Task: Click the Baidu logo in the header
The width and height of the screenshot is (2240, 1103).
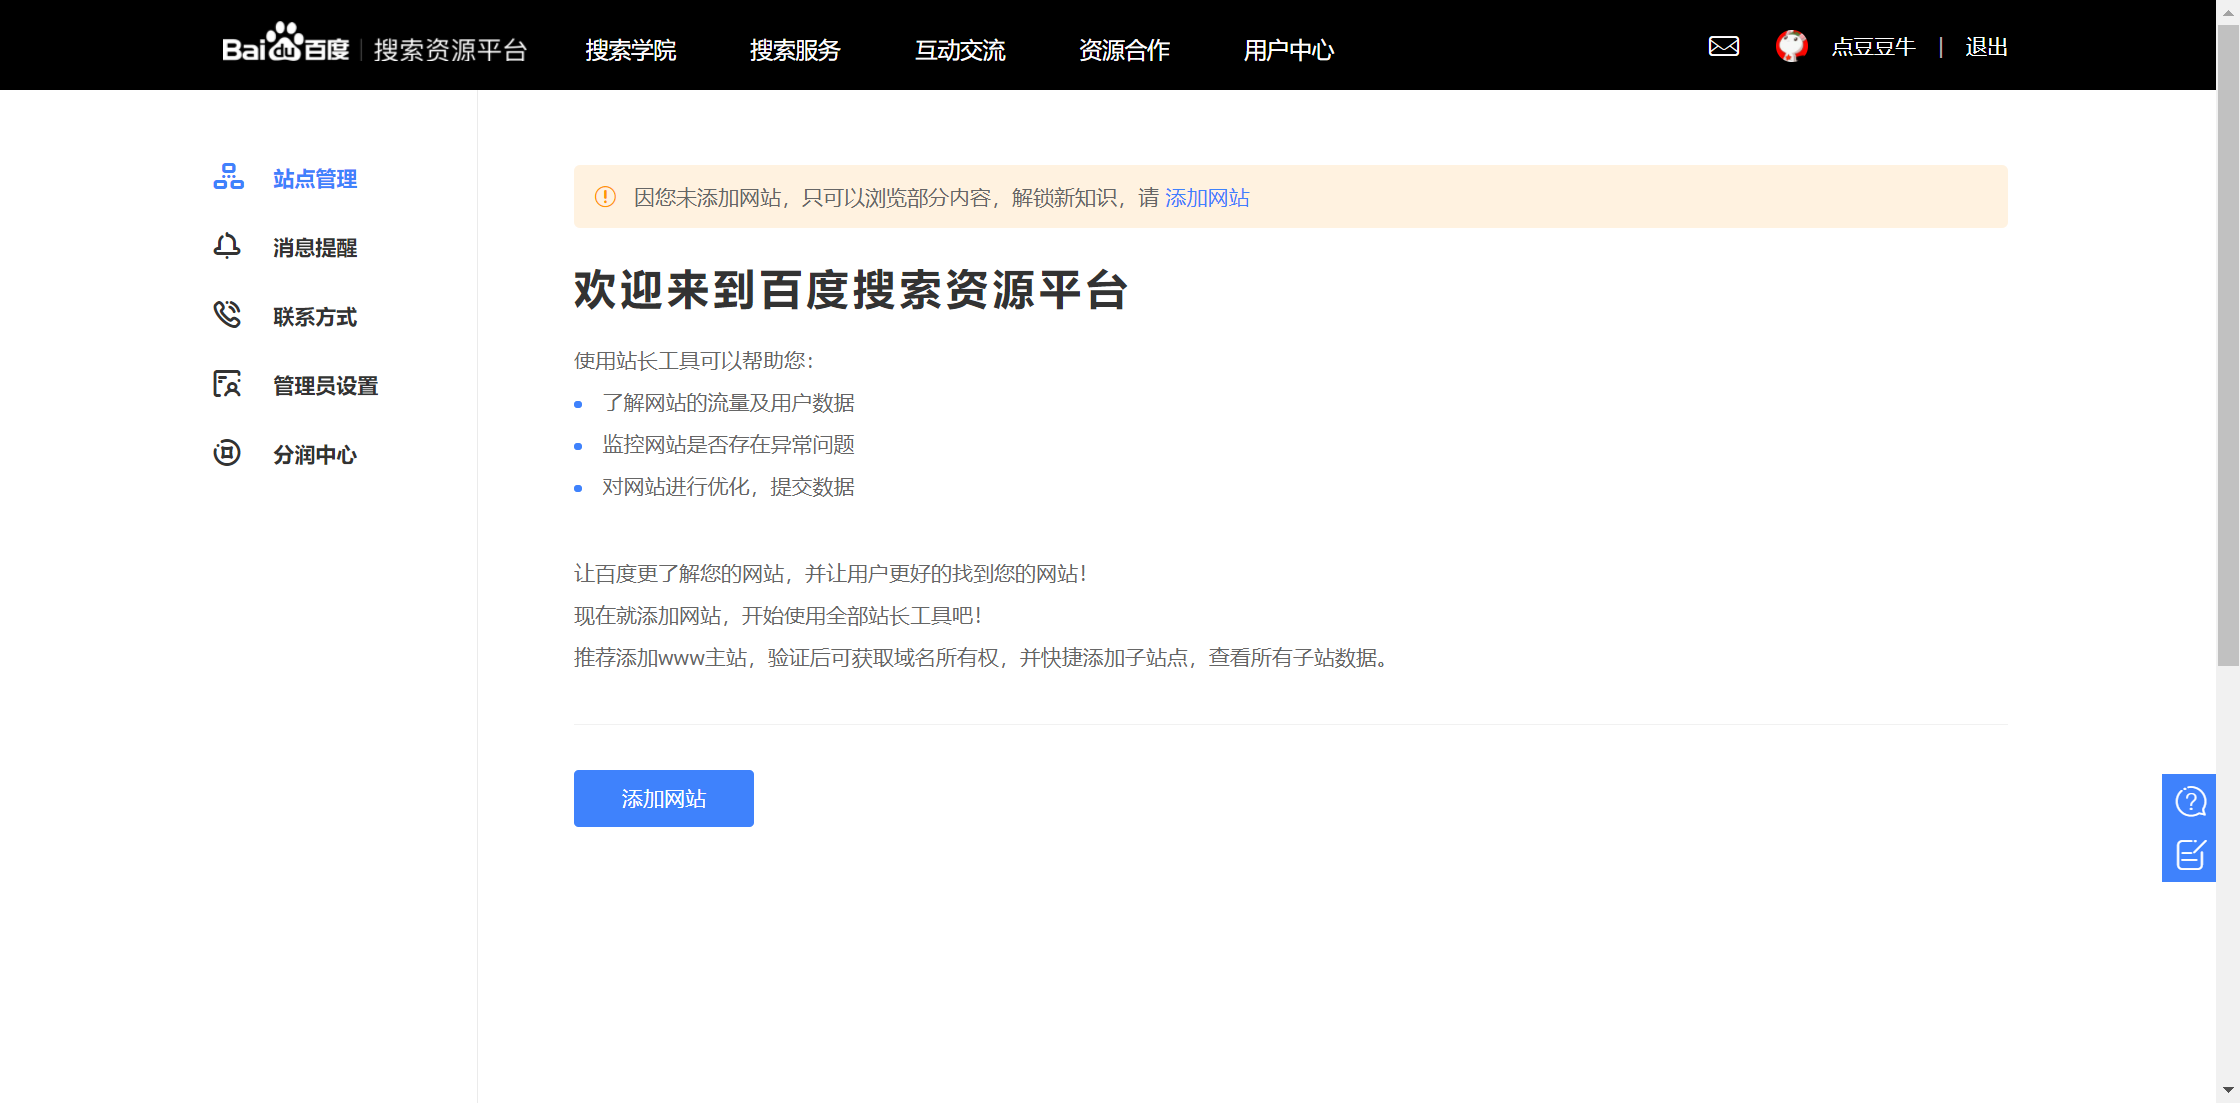Action: pos(285,44)
